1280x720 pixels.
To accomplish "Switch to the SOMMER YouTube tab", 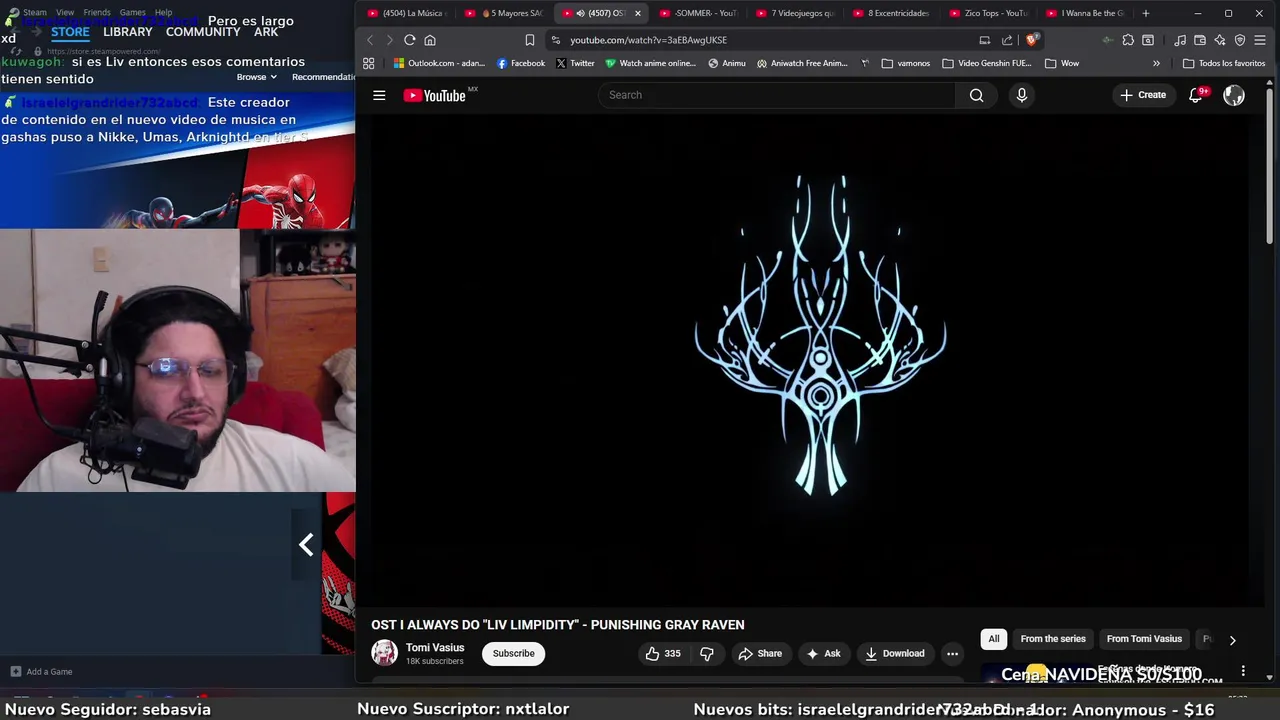I will (x=698, y=13).
